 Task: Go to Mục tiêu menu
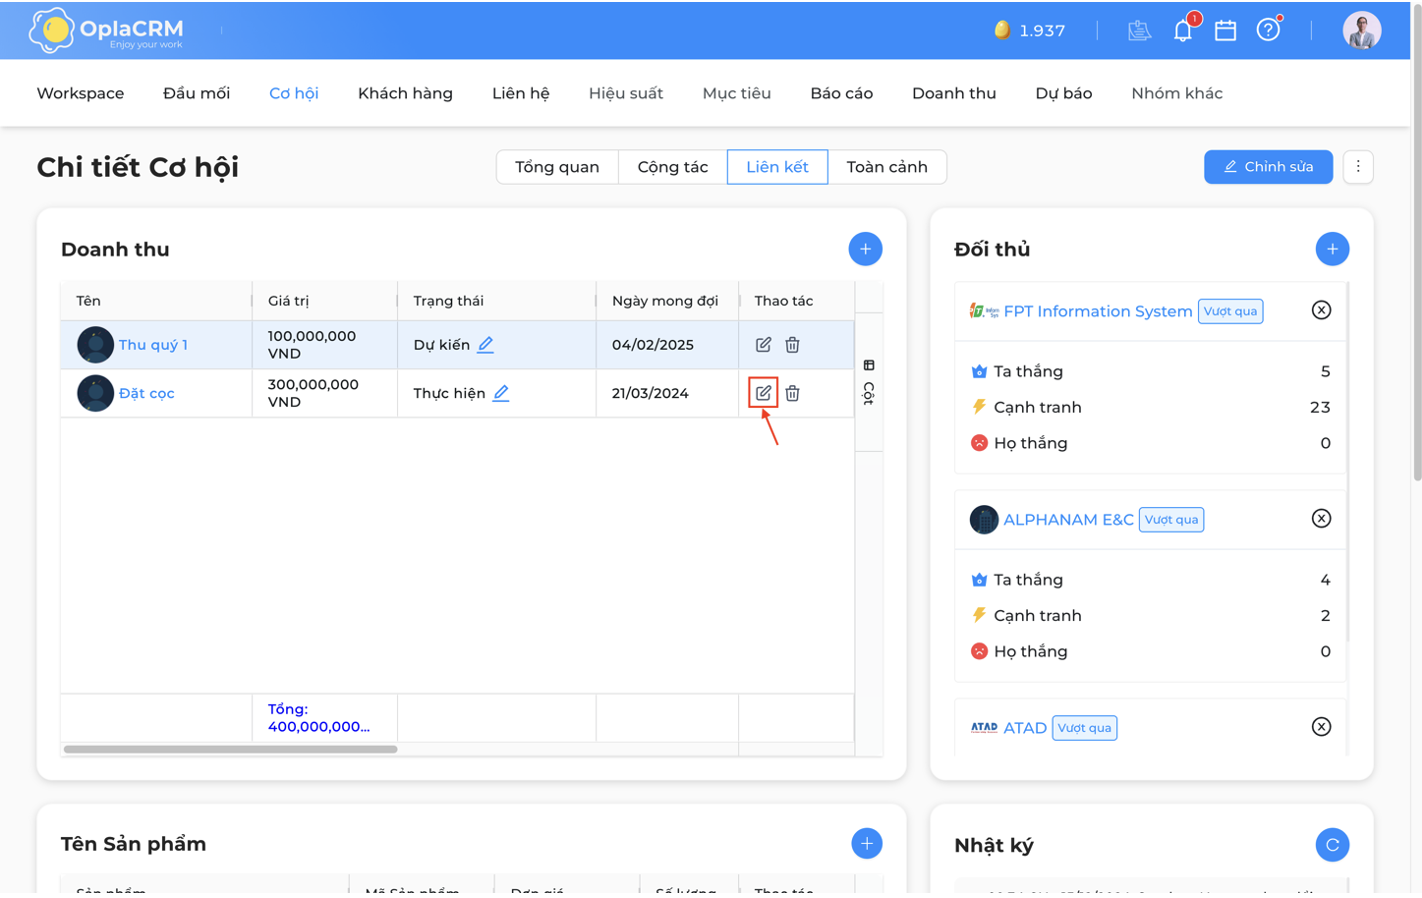(736, 93)
